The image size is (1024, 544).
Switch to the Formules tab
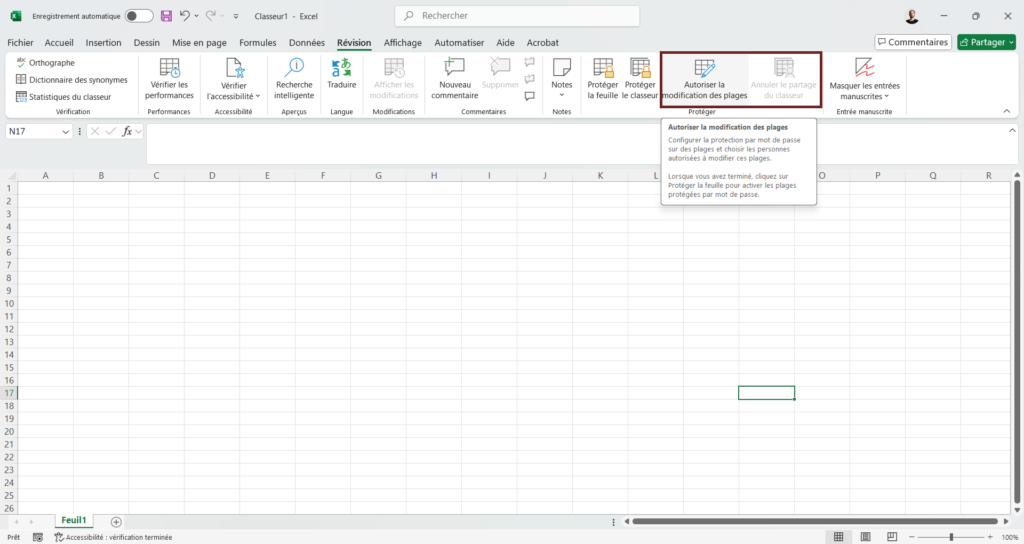257,42
